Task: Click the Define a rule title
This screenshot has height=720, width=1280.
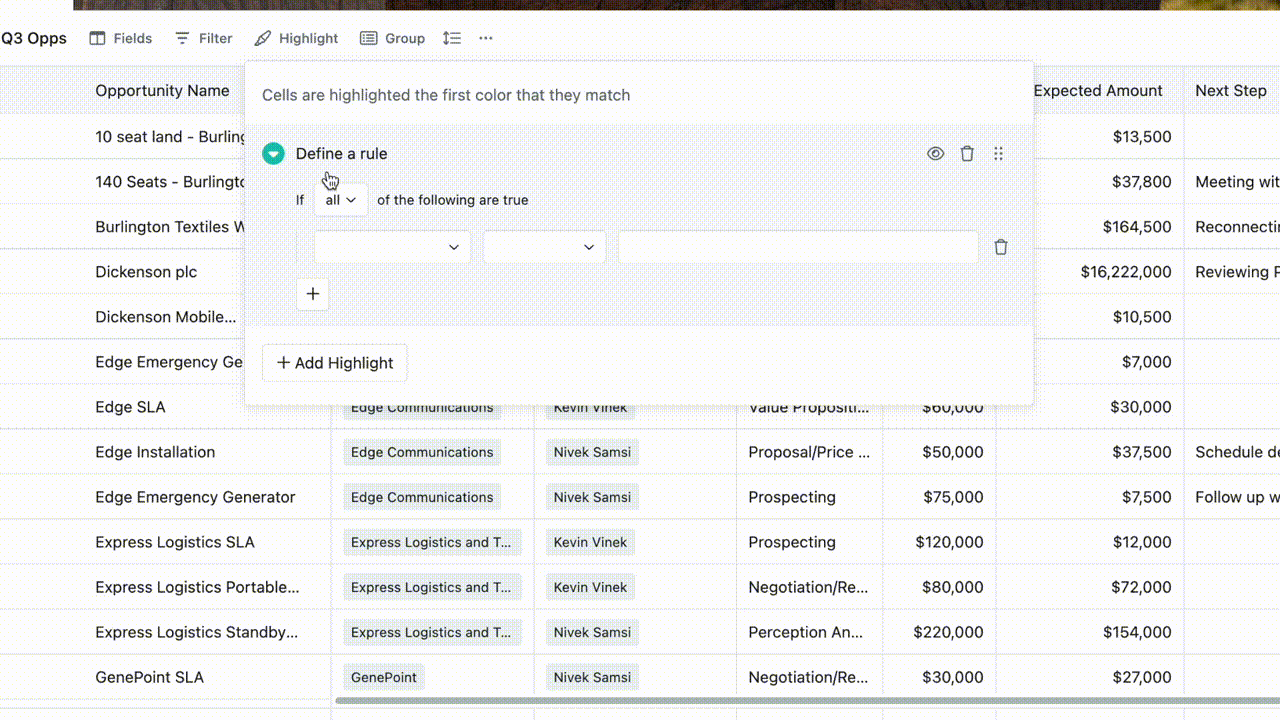Action: 342,153
